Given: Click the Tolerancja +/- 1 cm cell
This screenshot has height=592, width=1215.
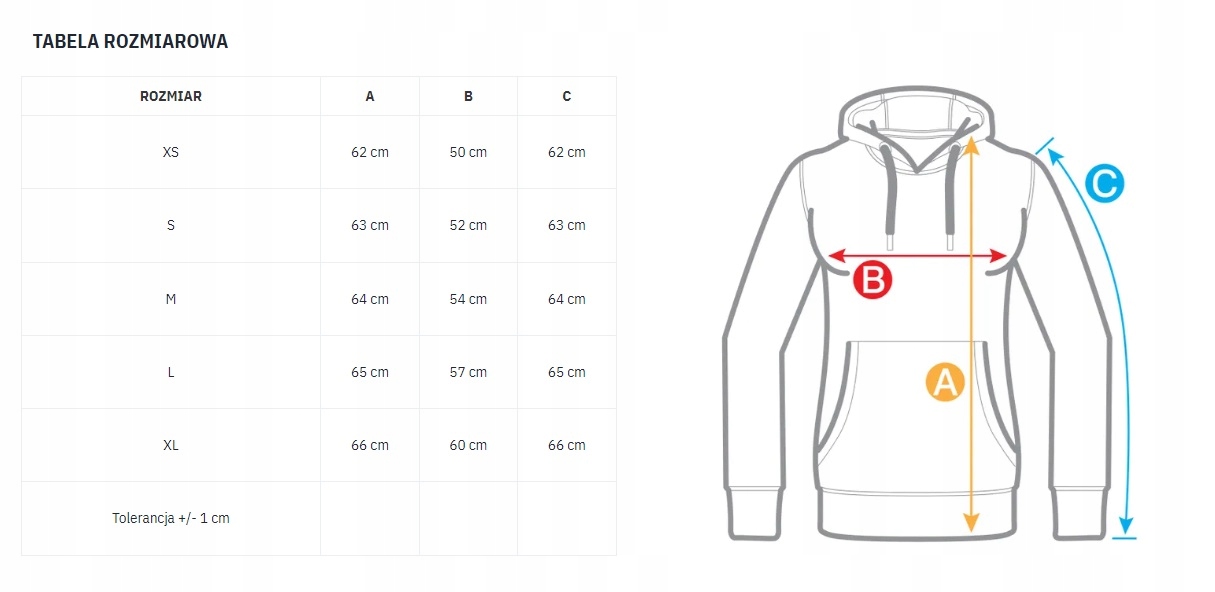Looking at the screenshot, I should (x=171, y=518).
